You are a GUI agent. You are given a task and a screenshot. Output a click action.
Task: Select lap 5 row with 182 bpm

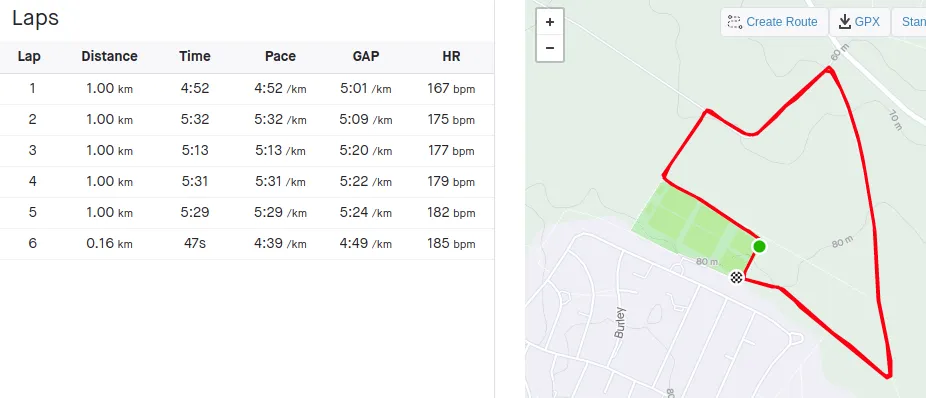click(x=247, y=213)
